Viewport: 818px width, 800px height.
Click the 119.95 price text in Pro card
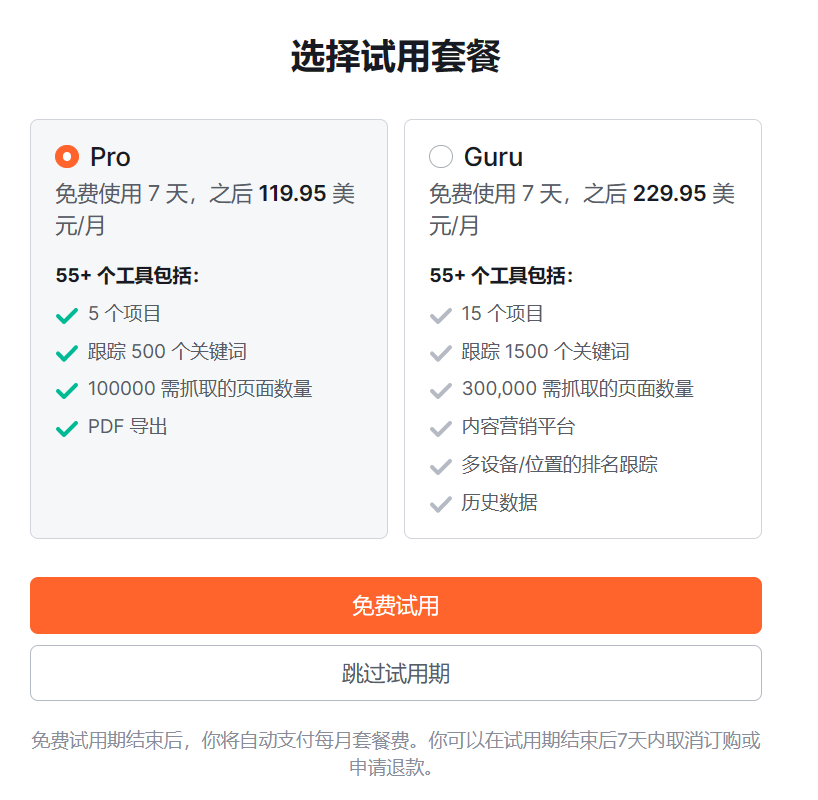pyautogui.click(x=293, y=194)
